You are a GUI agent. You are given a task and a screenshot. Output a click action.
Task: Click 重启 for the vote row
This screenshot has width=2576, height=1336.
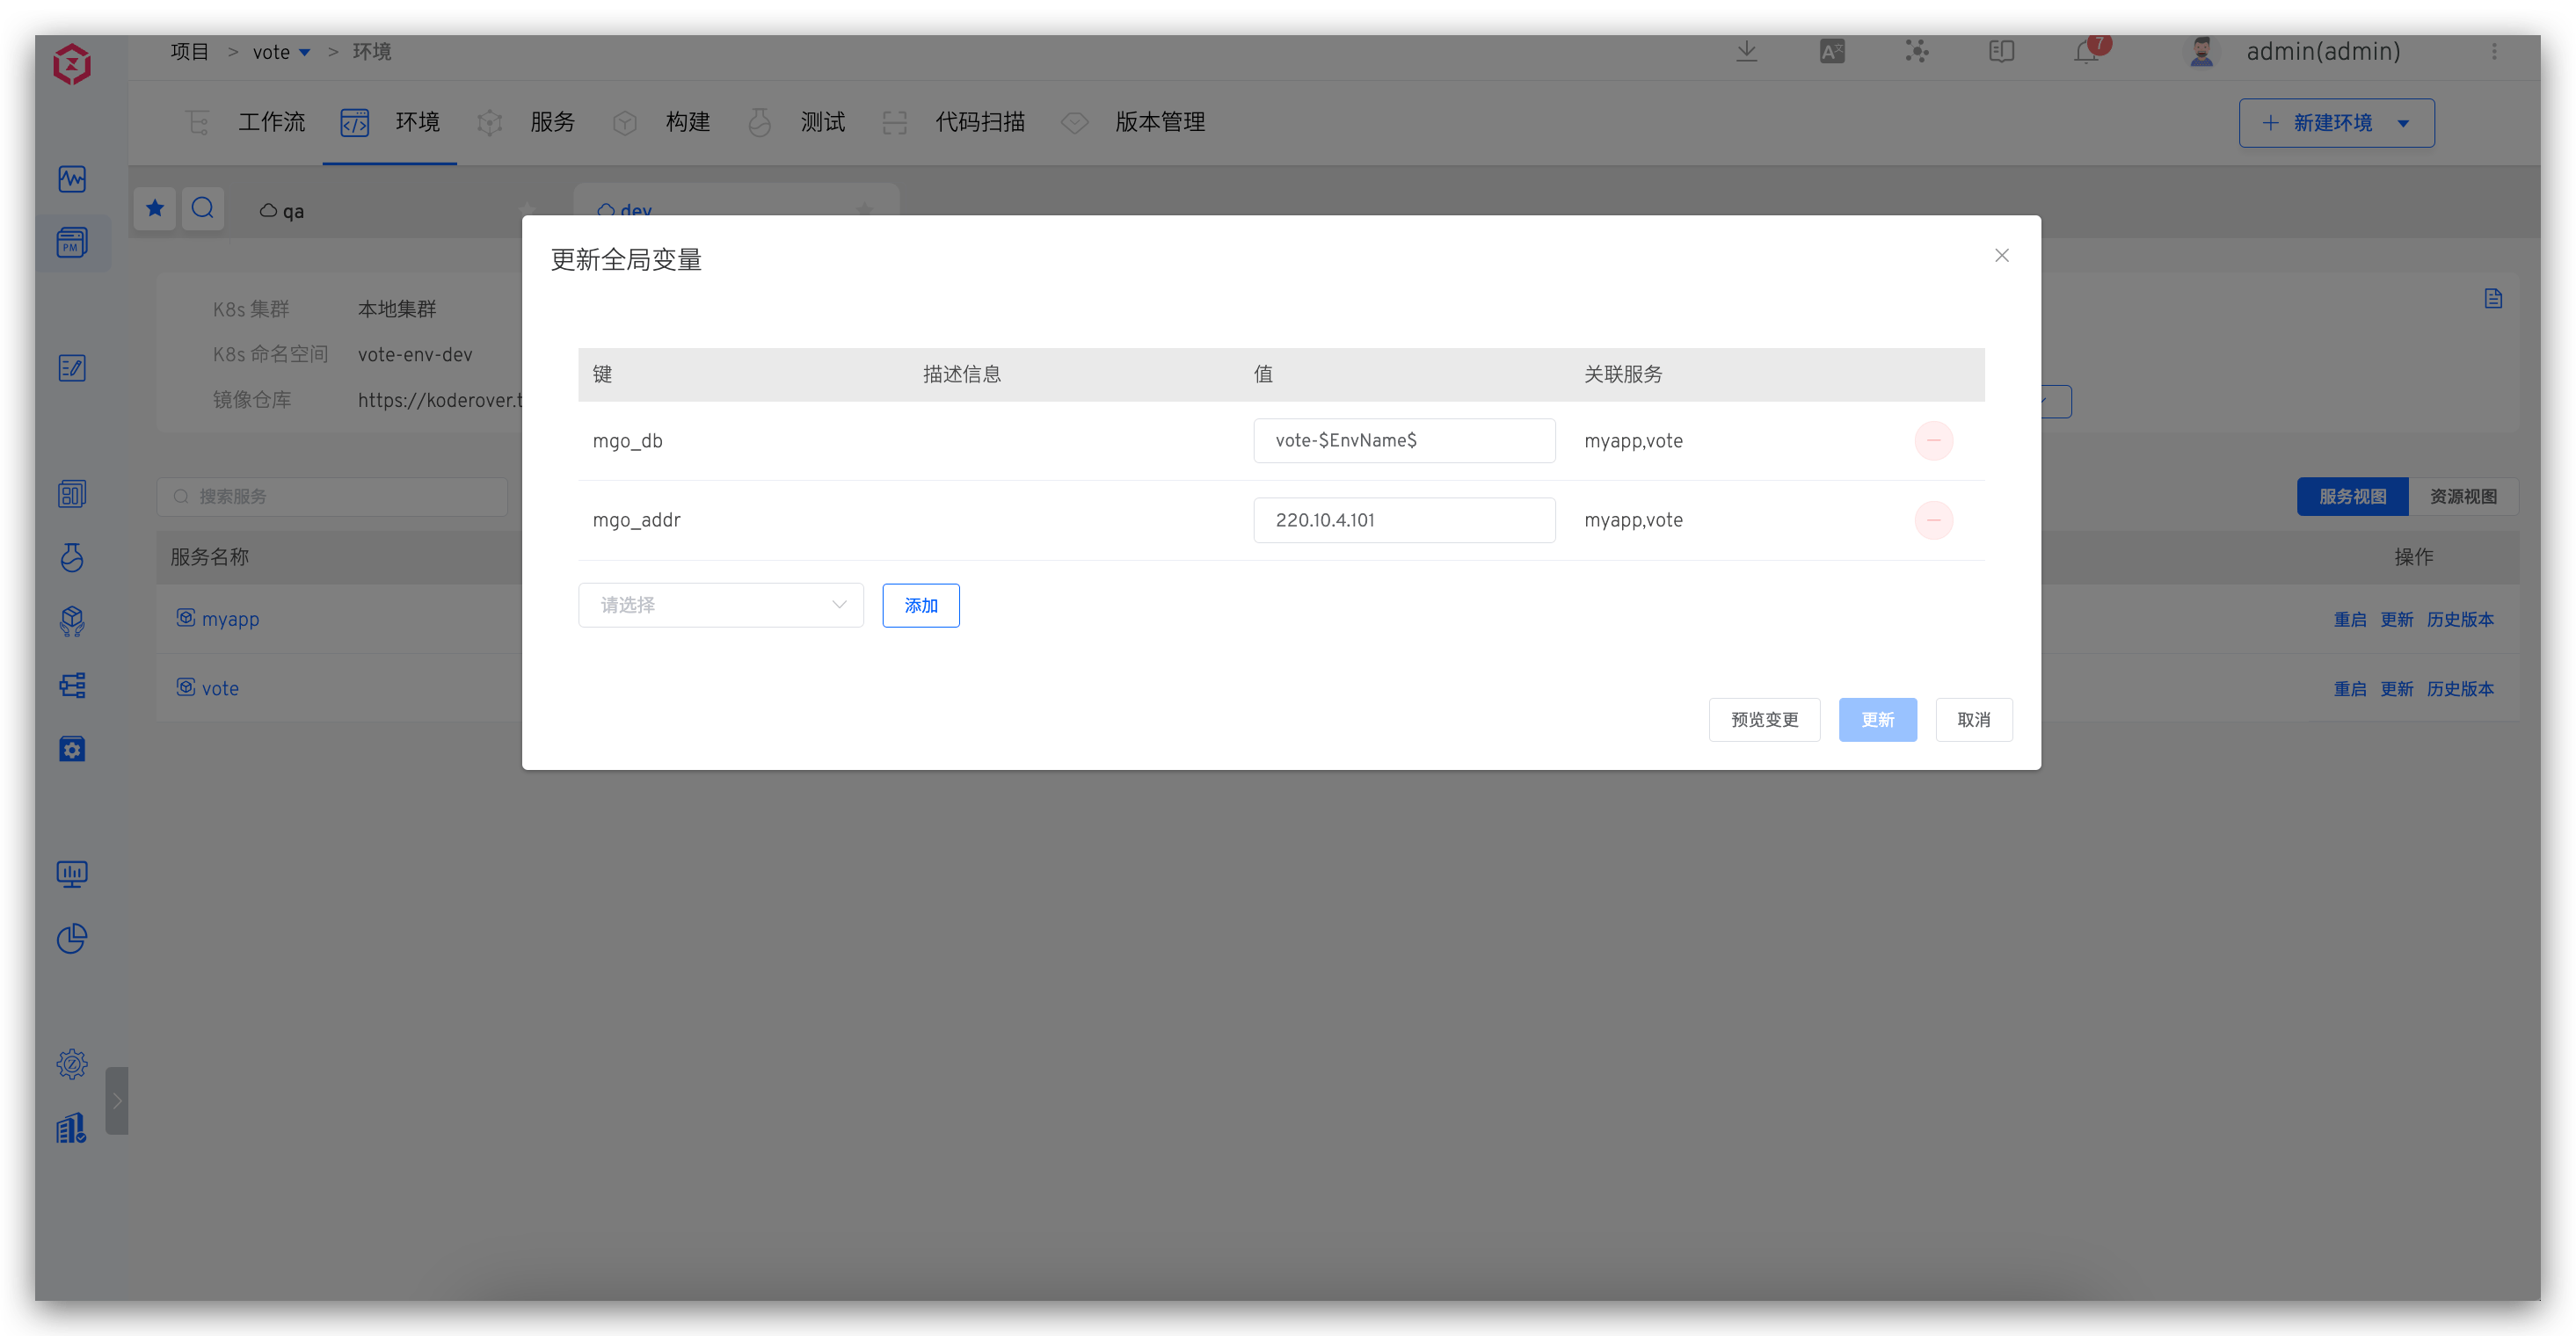2350,689
